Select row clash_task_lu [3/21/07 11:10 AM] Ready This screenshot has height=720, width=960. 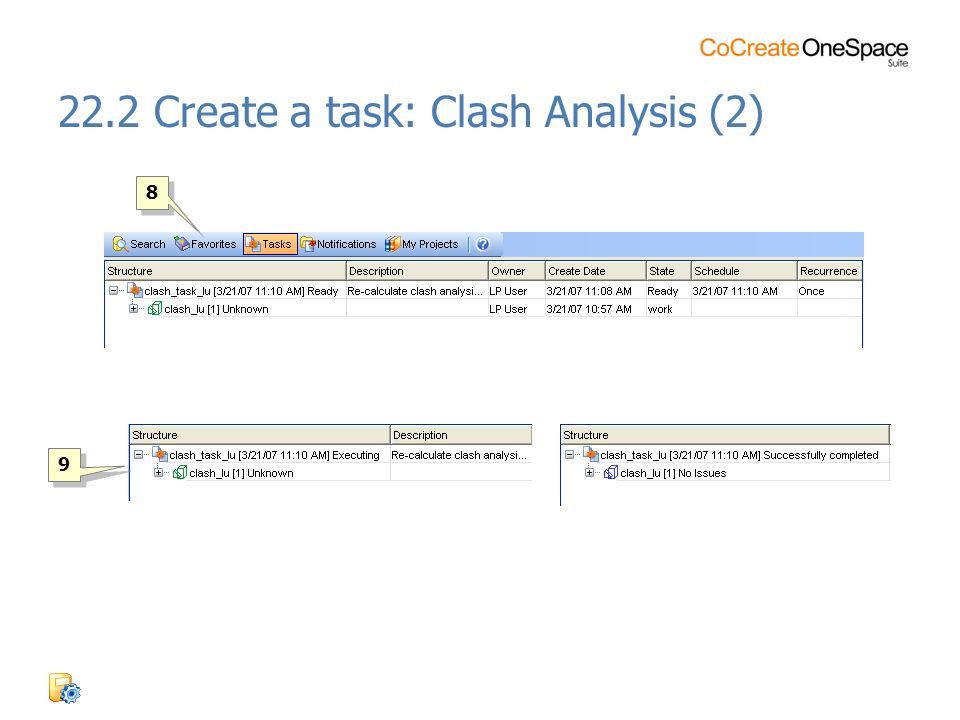pos(241,291)
